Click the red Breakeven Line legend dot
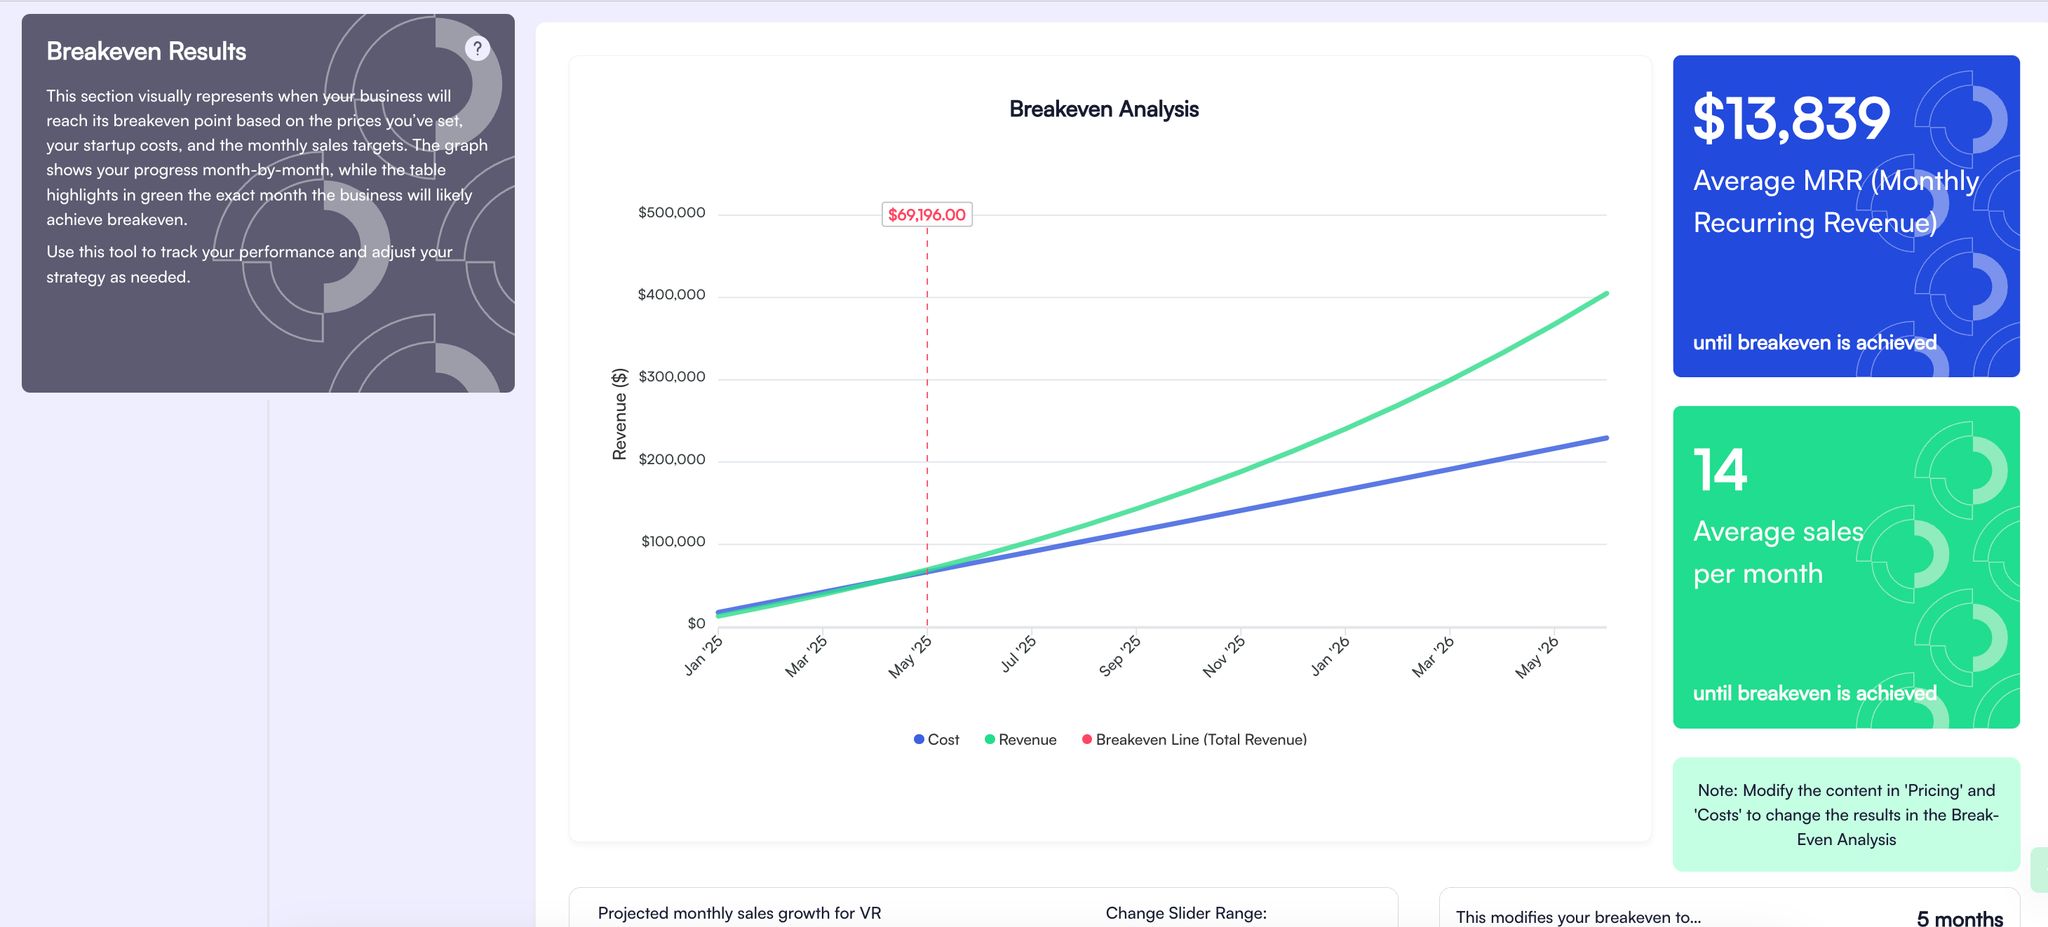 1087,740
